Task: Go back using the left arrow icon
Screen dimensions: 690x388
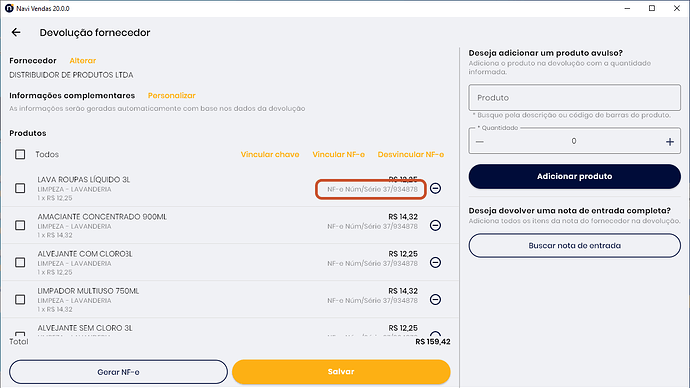Action: (16, 32)
